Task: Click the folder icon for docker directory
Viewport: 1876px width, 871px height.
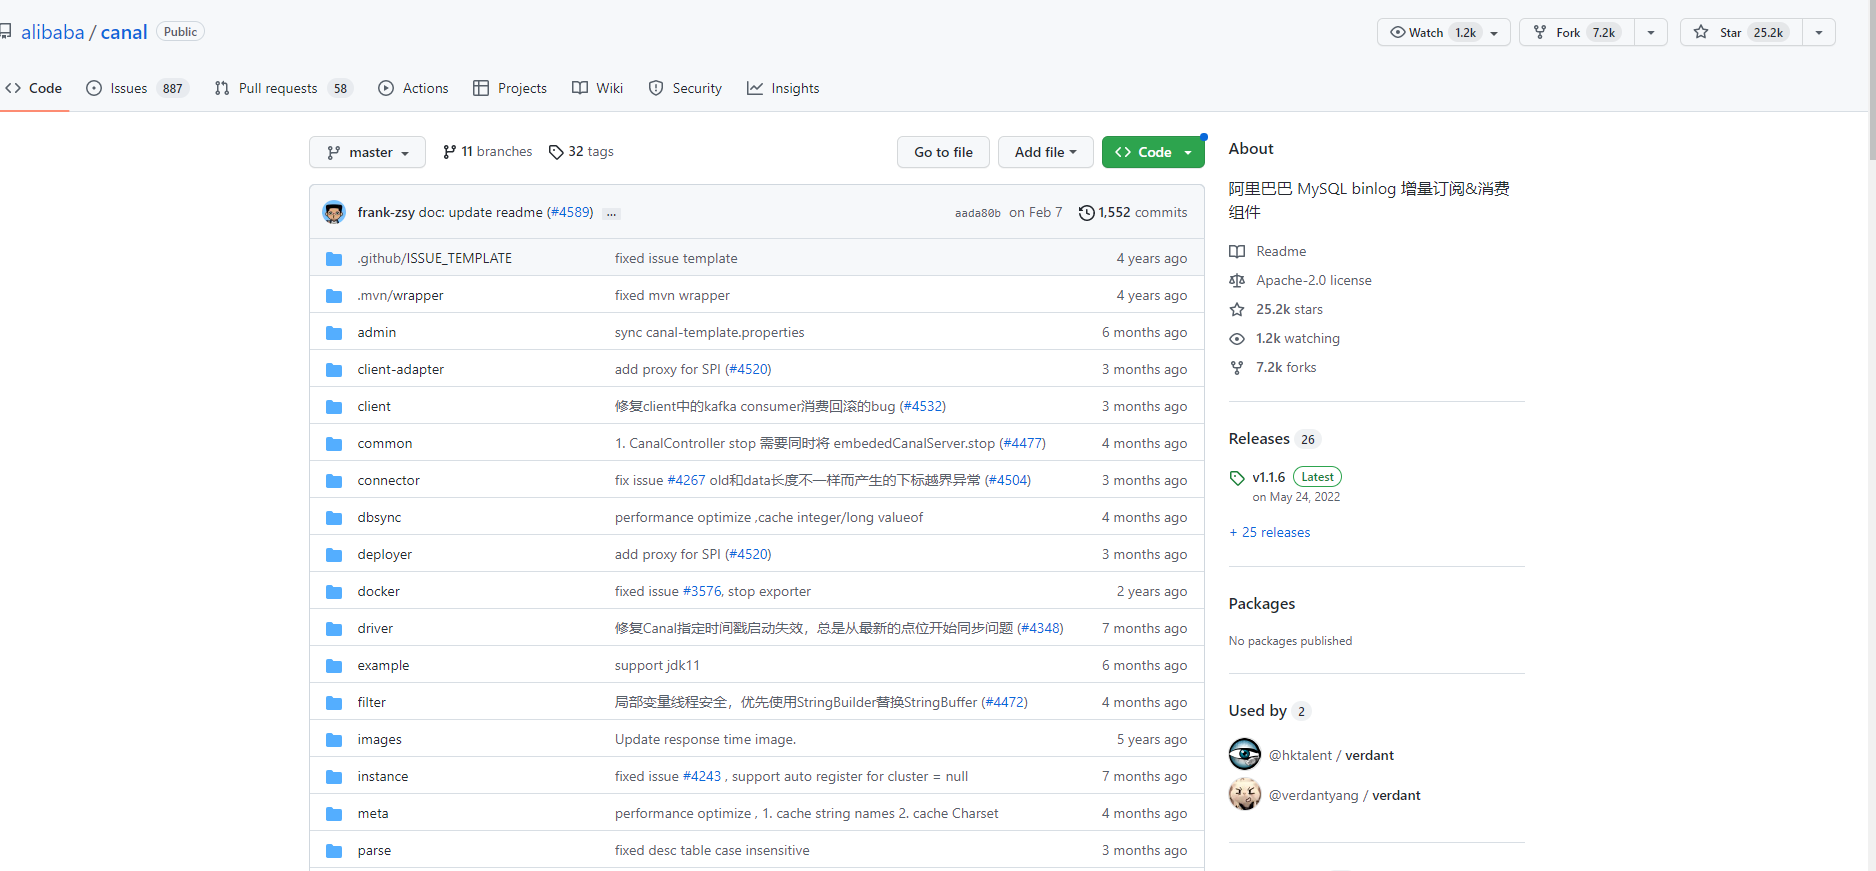Action: click(334, 592)
